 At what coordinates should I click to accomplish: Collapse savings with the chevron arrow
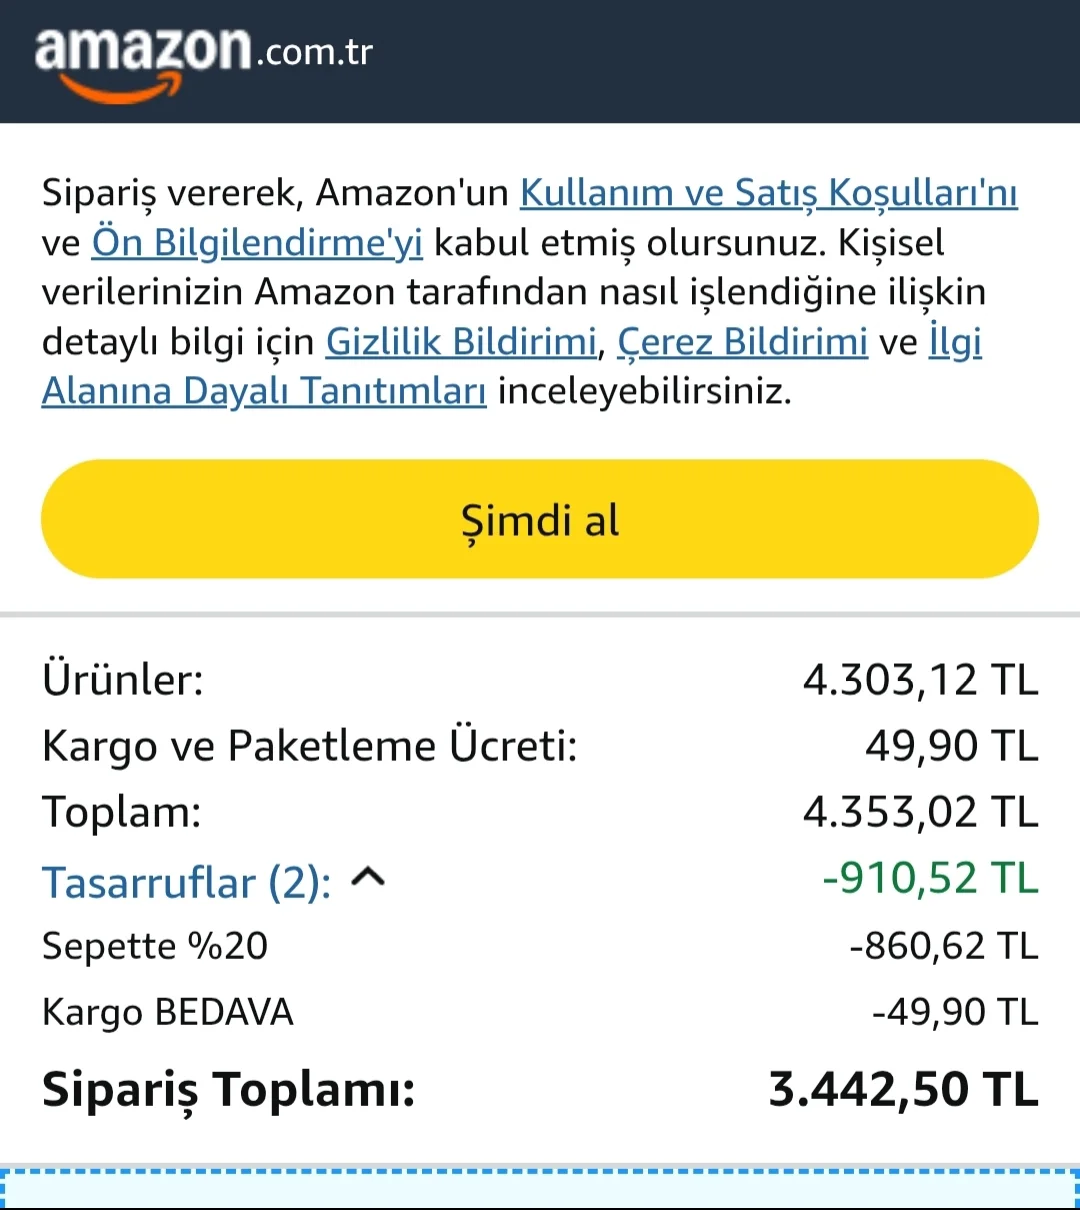pyautogui.click(x=368, y=878)
